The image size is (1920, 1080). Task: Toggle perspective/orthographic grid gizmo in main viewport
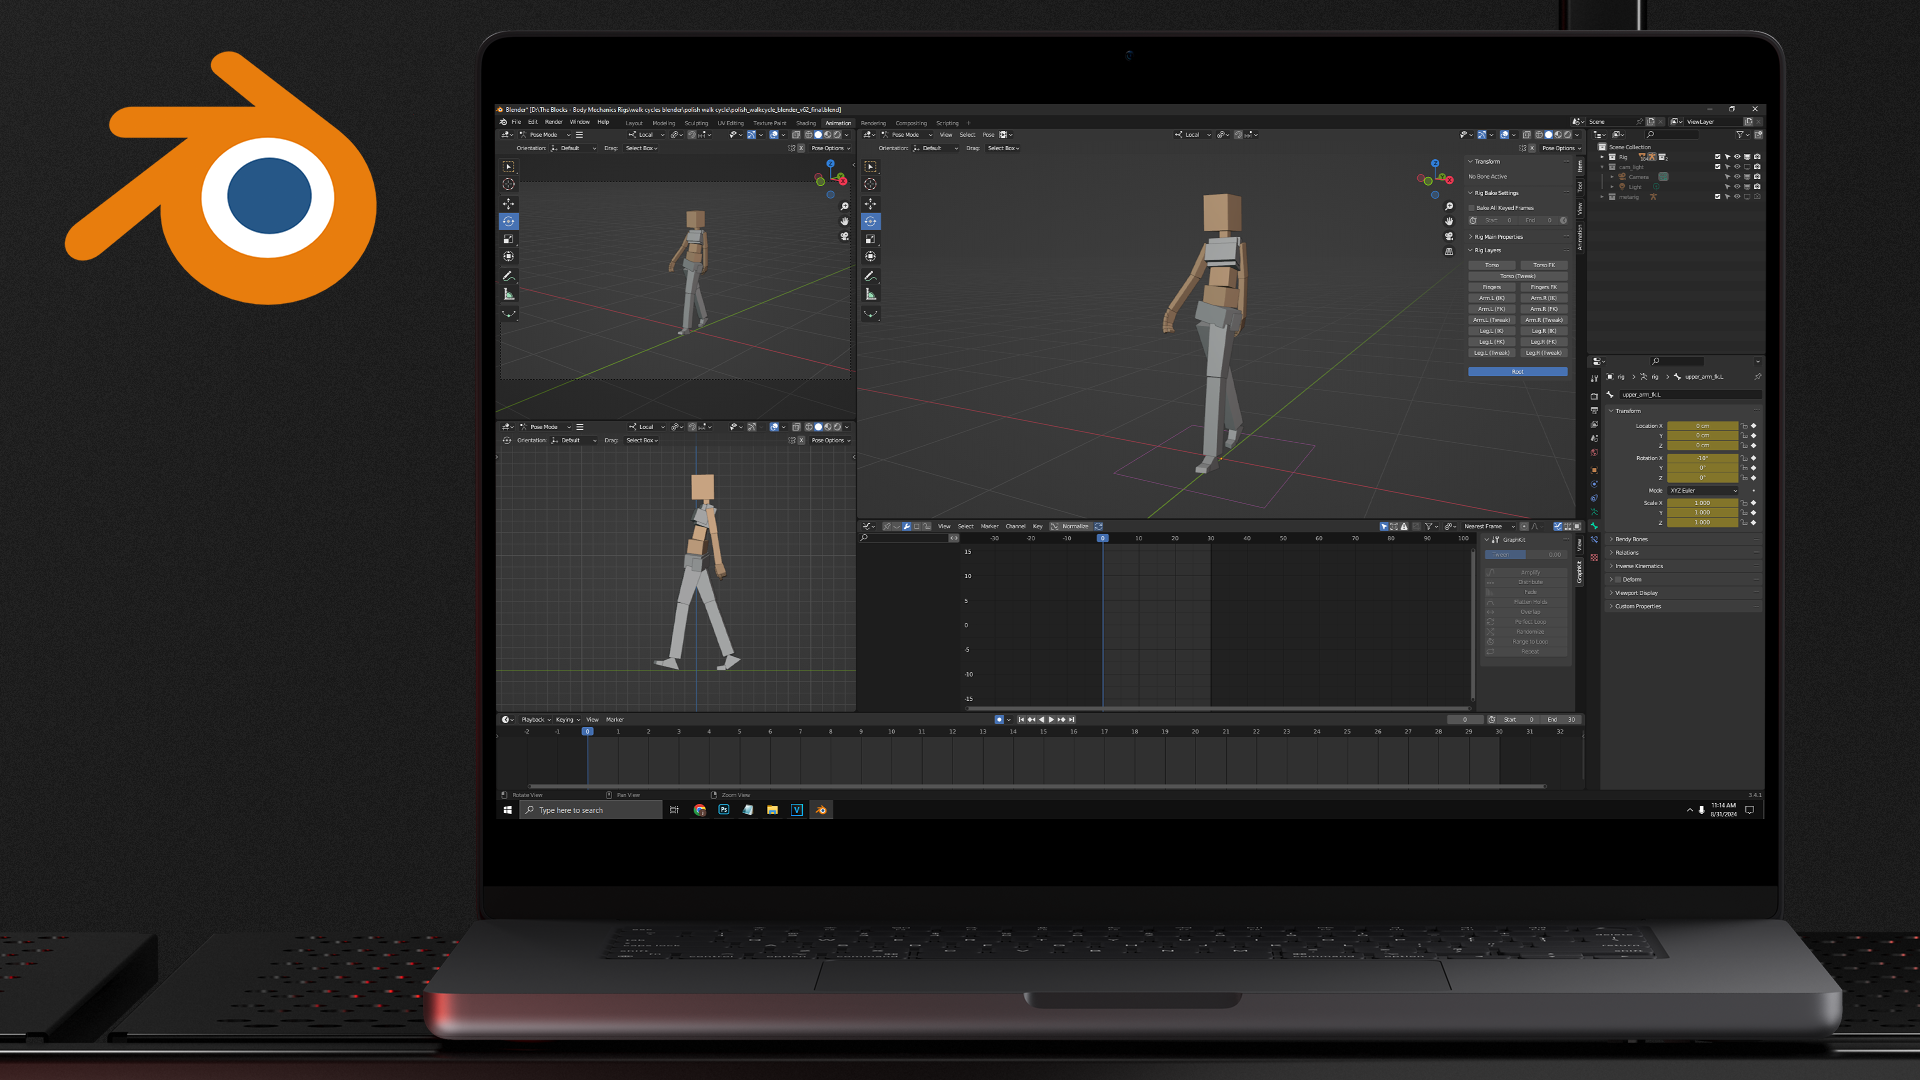coord(1449,251)
